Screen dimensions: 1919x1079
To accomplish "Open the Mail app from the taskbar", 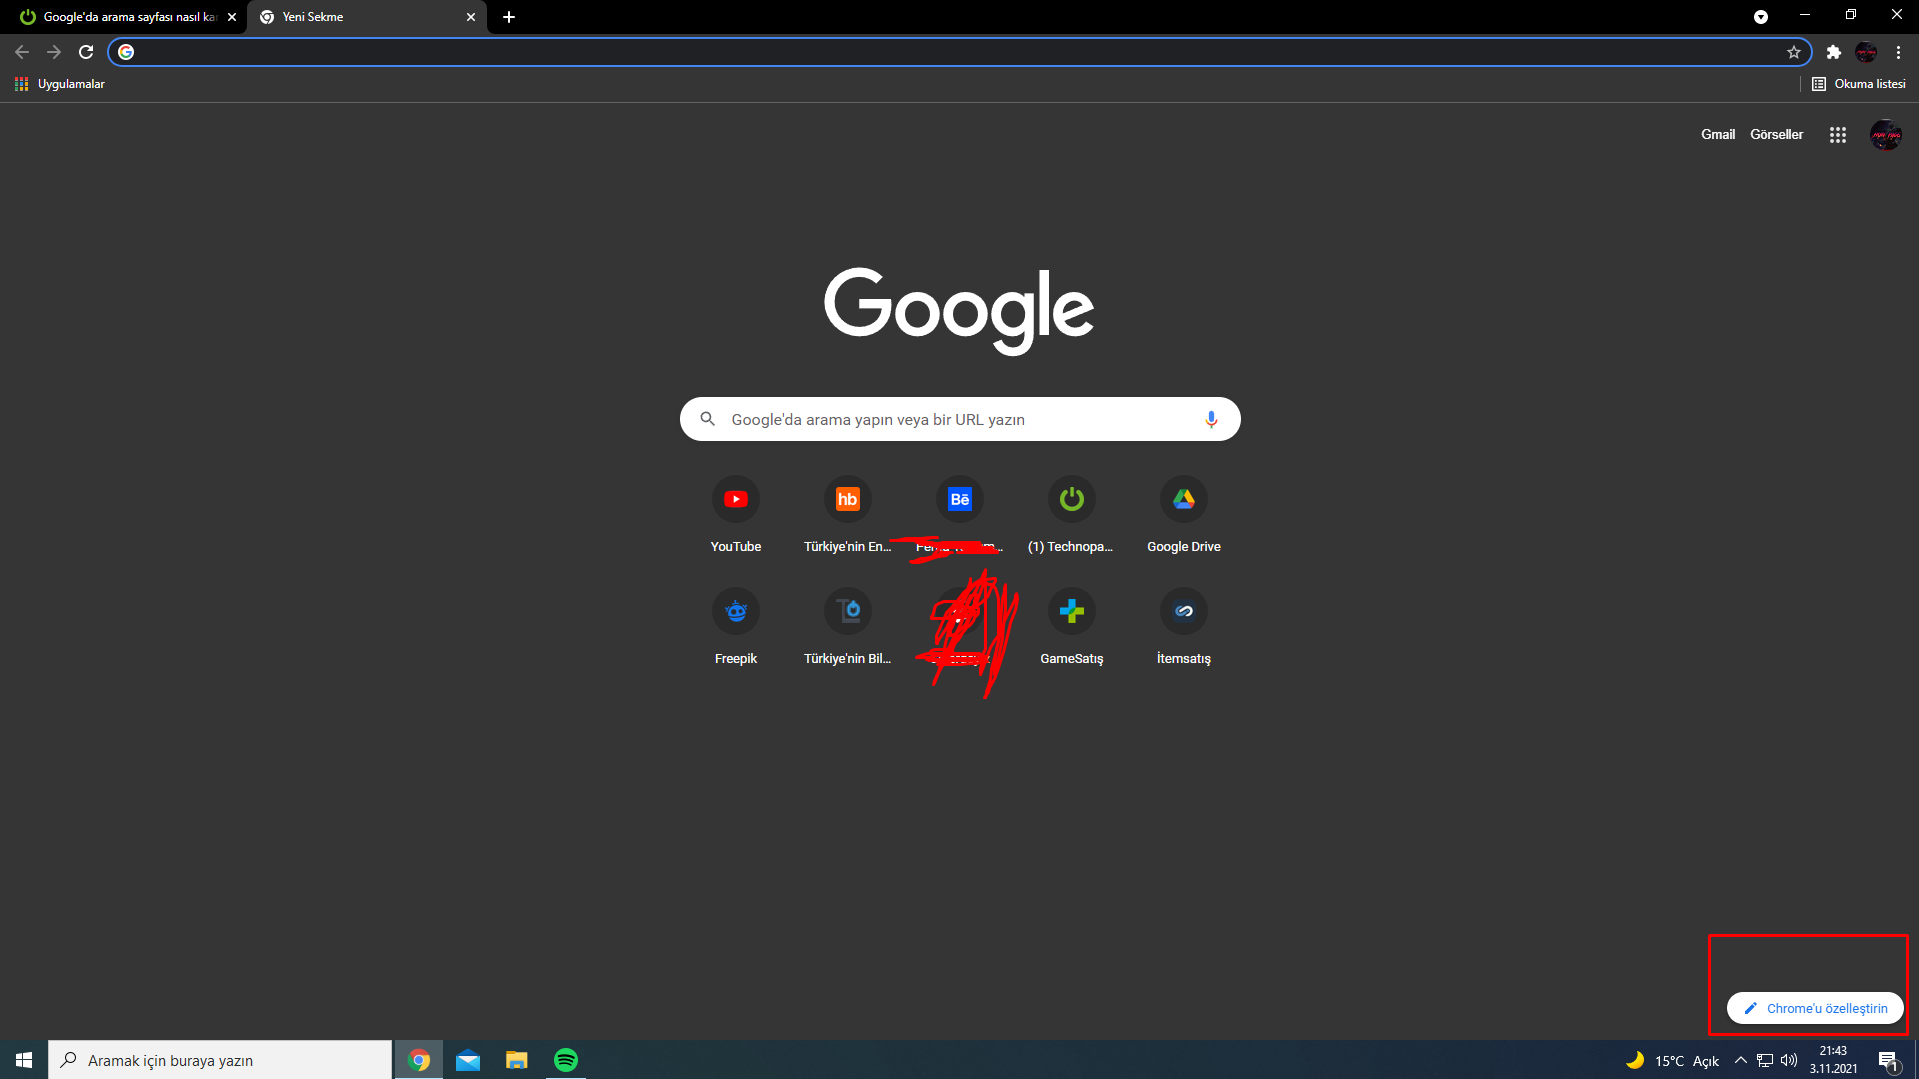I will click(468, 1060).
